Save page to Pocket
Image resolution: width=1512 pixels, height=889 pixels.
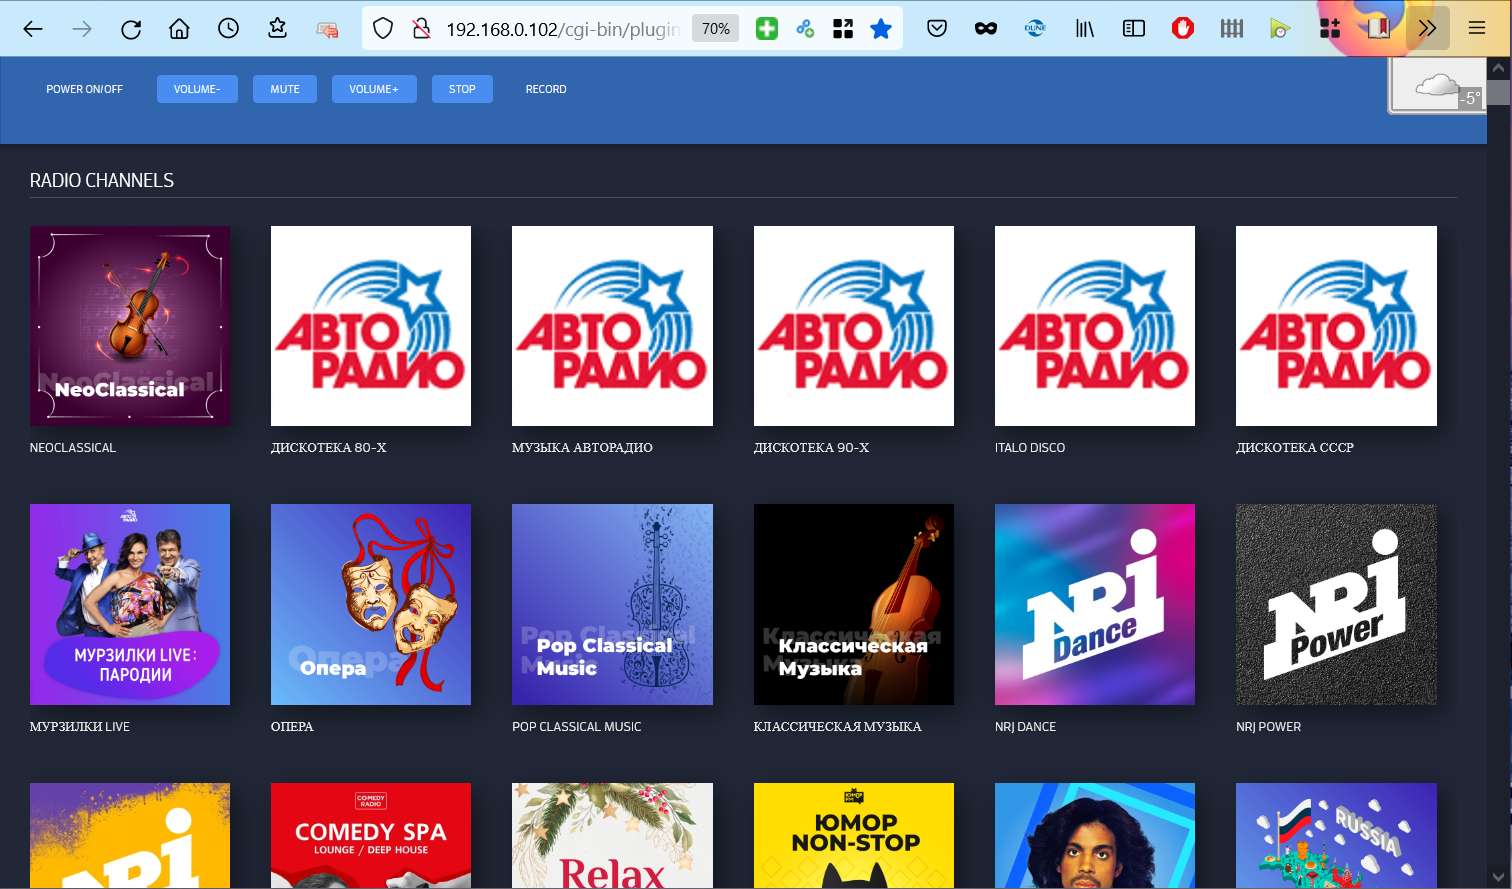coord(937,29)
